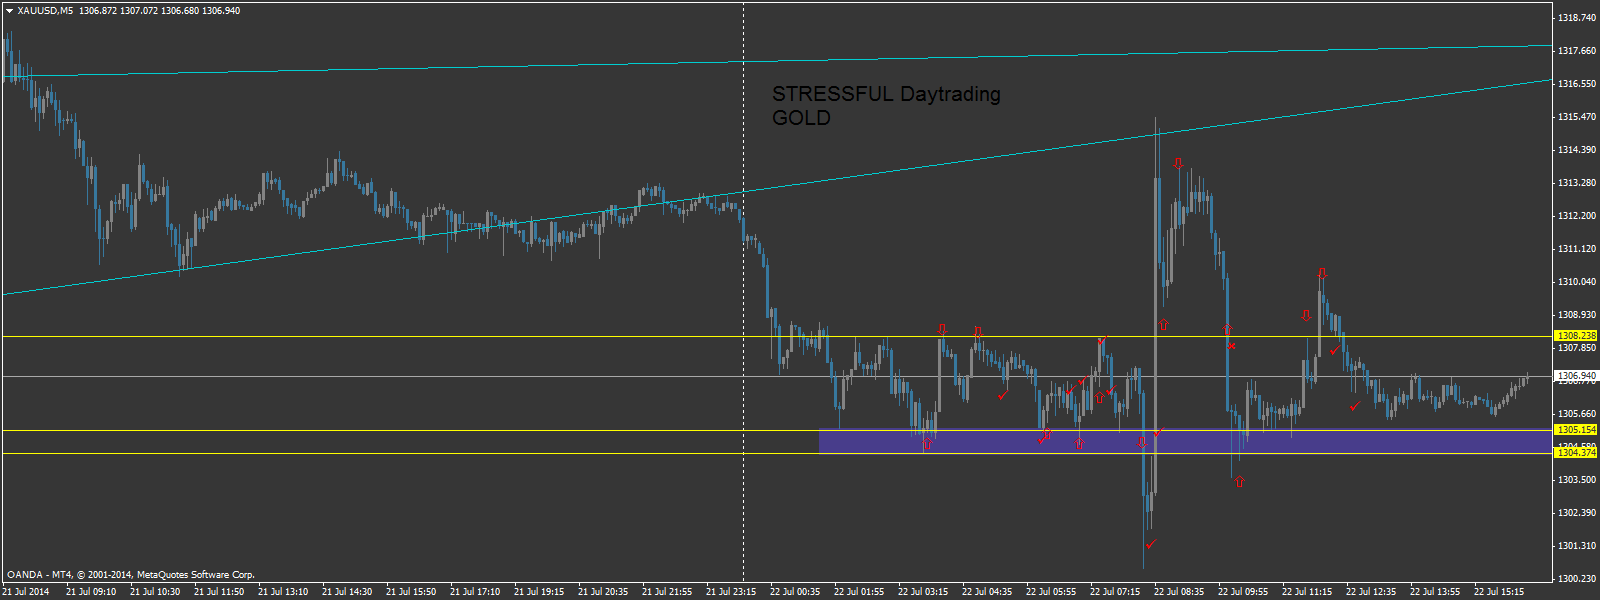Click the 22 Jul 08:35 time label
This screenshot has width=1600, height=600.
[x=1179, y=592]
